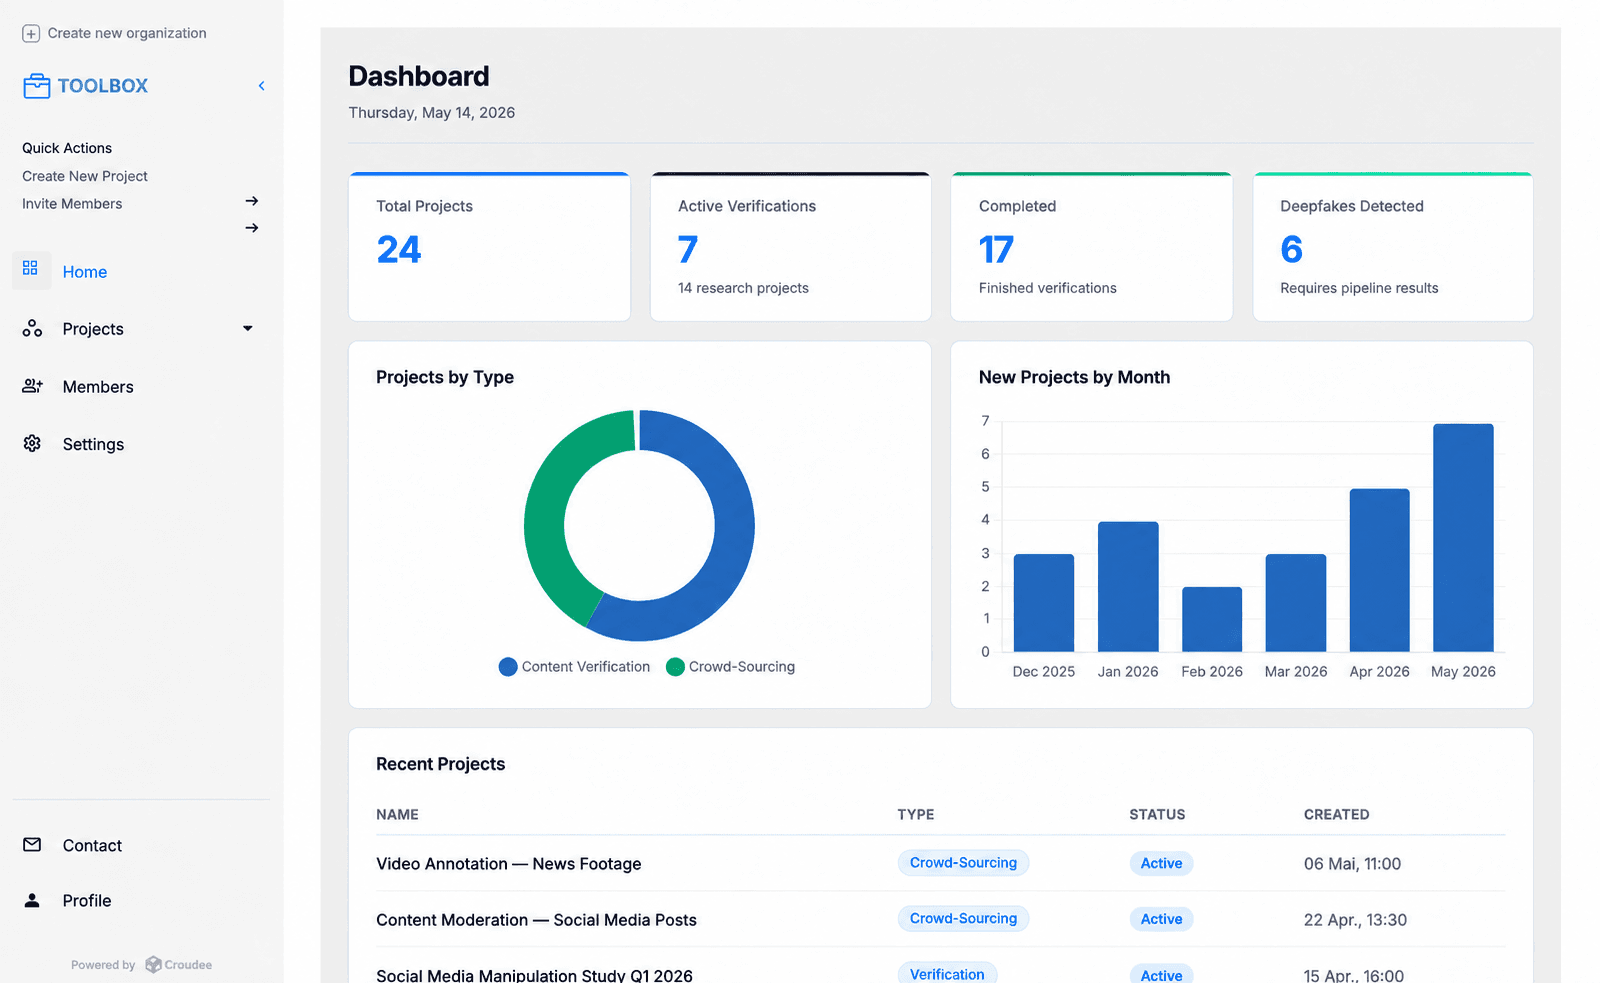Click the Thursday, May 14, 2026 date

(431, 113)
